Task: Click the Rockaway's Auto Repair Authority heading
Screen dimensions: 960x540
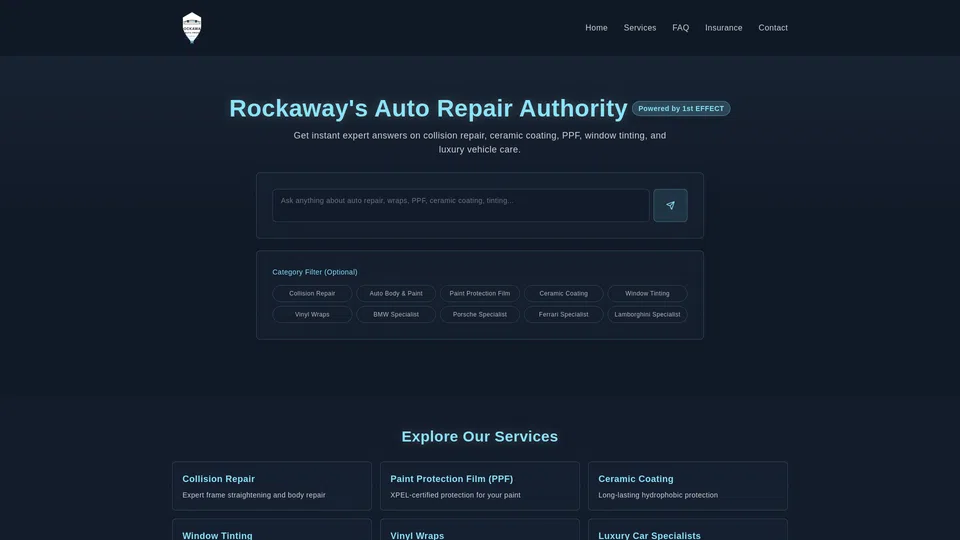Action: coord(428,108)
